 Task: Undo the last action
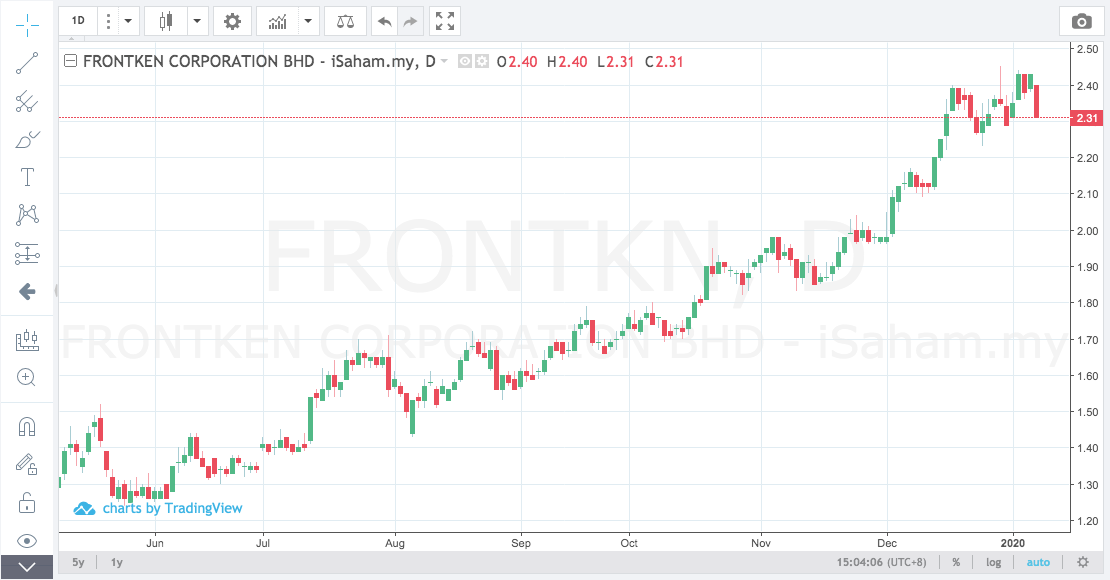click(x=384, y=21)
